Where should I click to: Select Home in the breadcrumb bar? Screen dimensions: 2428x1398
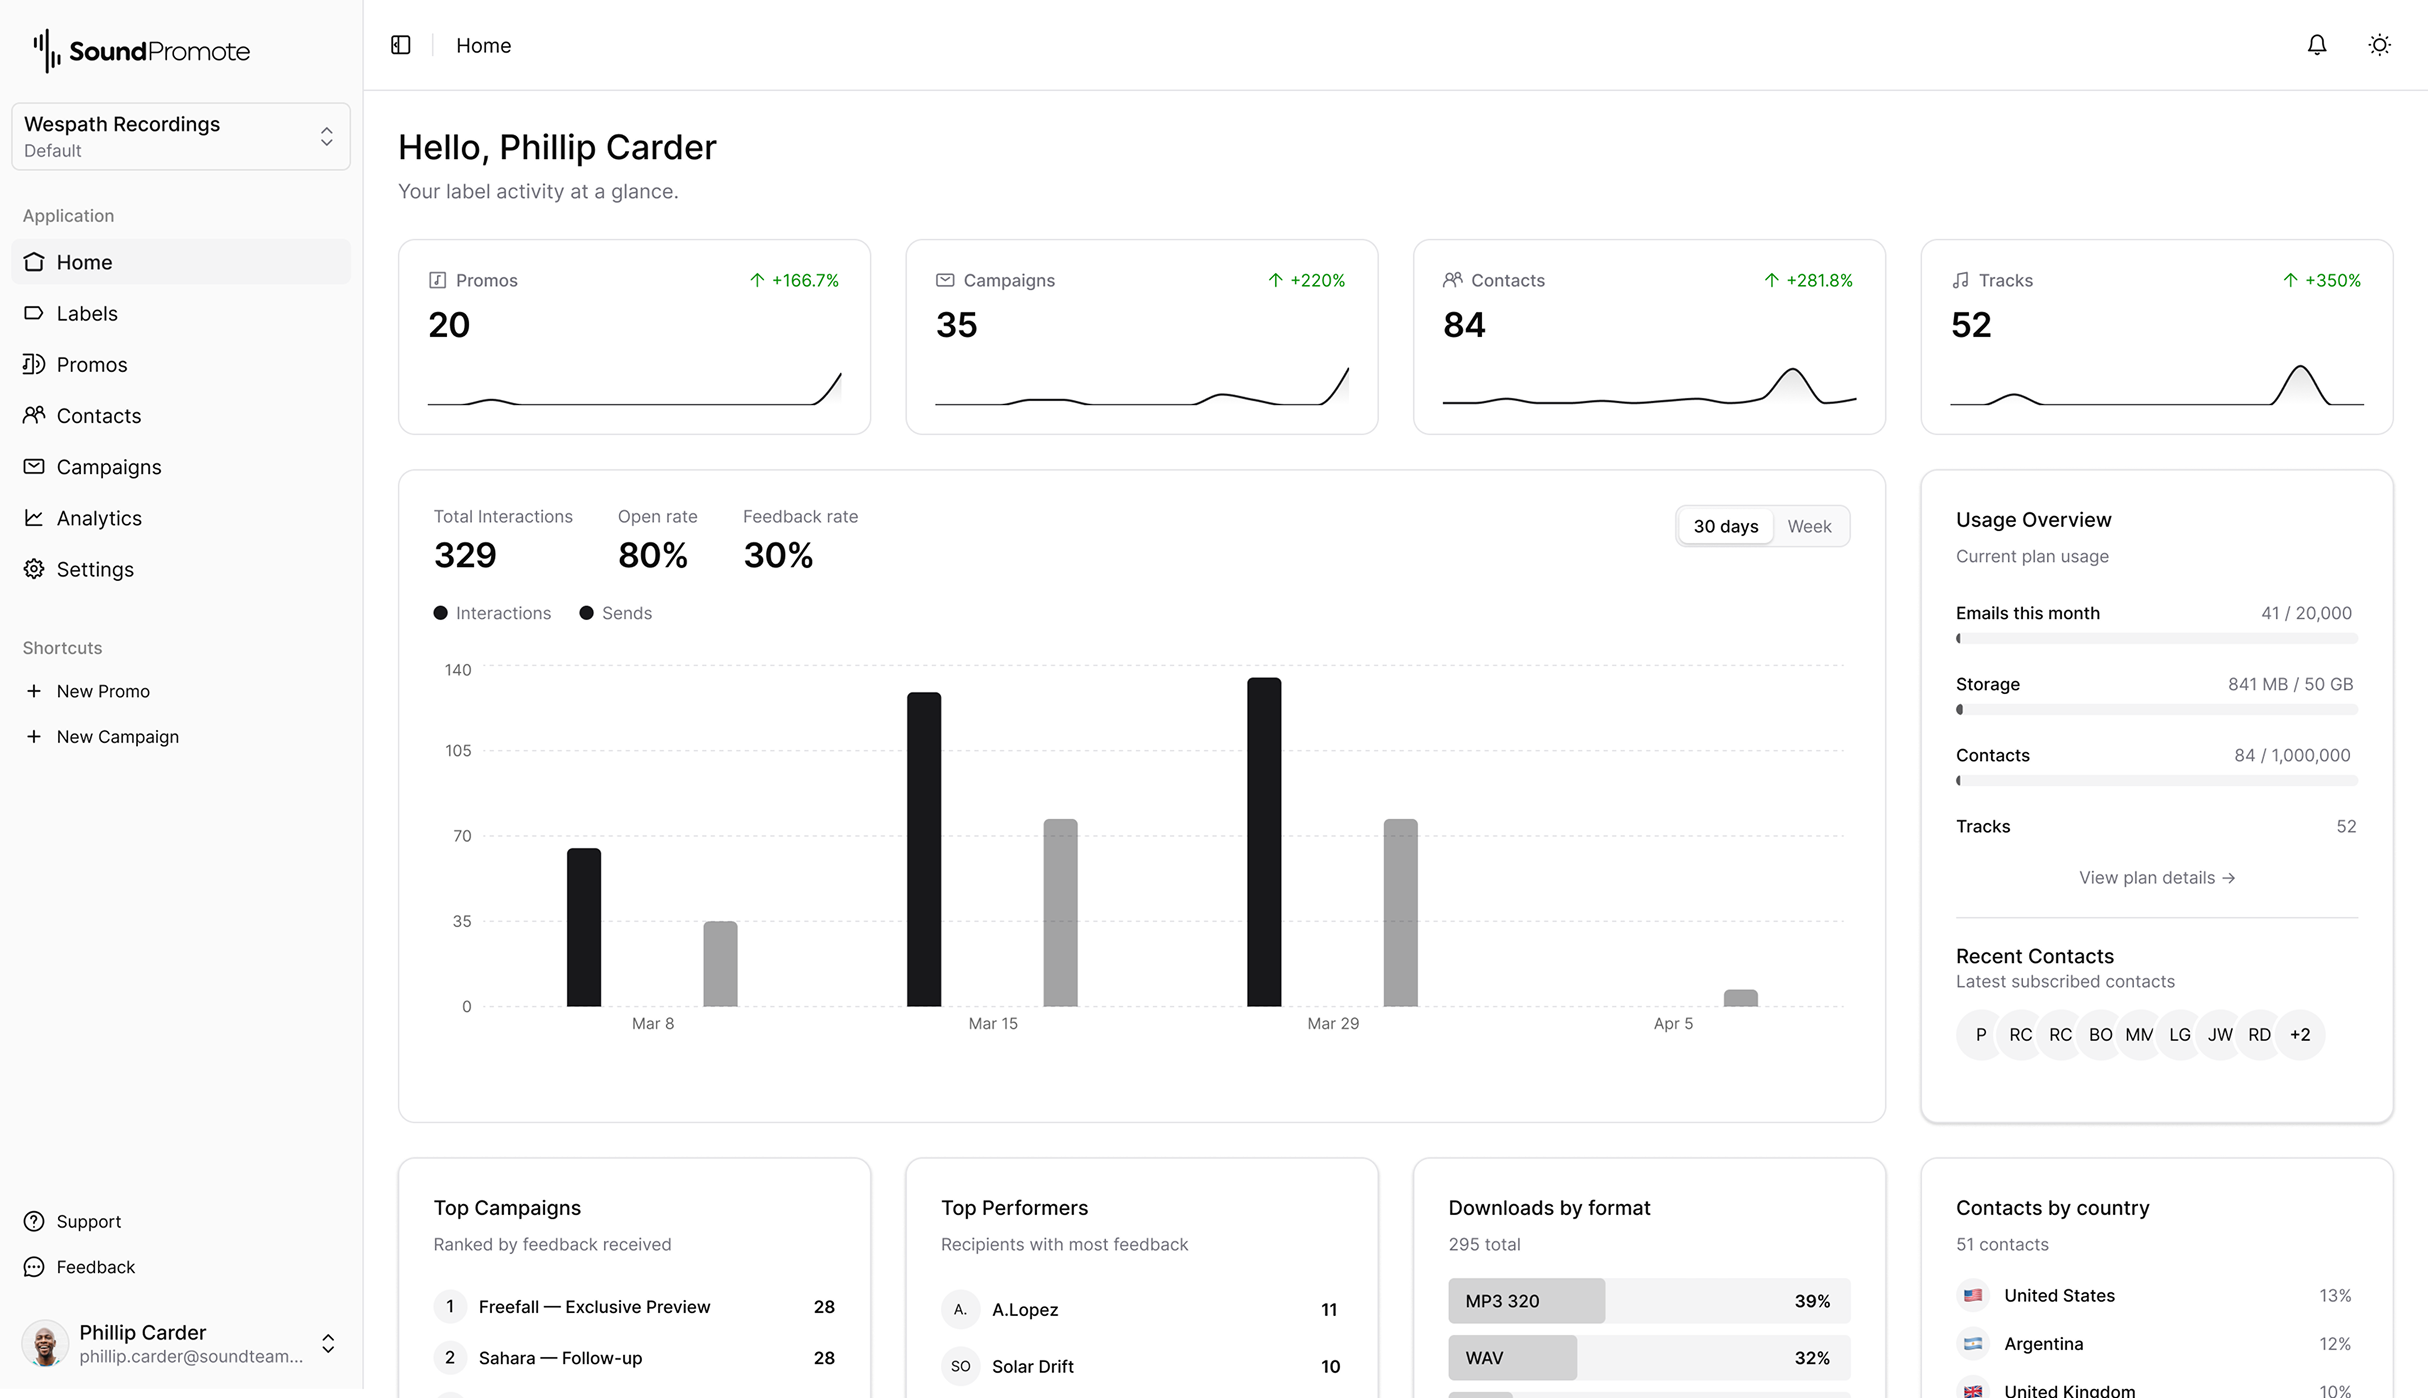click(x=483, y=45)
